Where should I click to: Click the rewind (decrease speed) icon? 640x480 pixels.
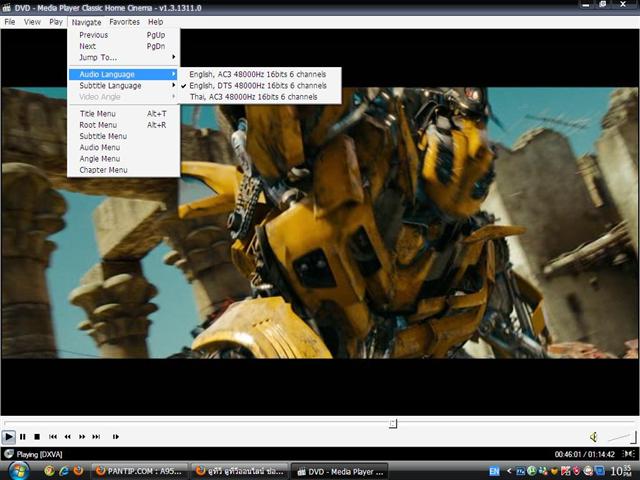[68, 437]
